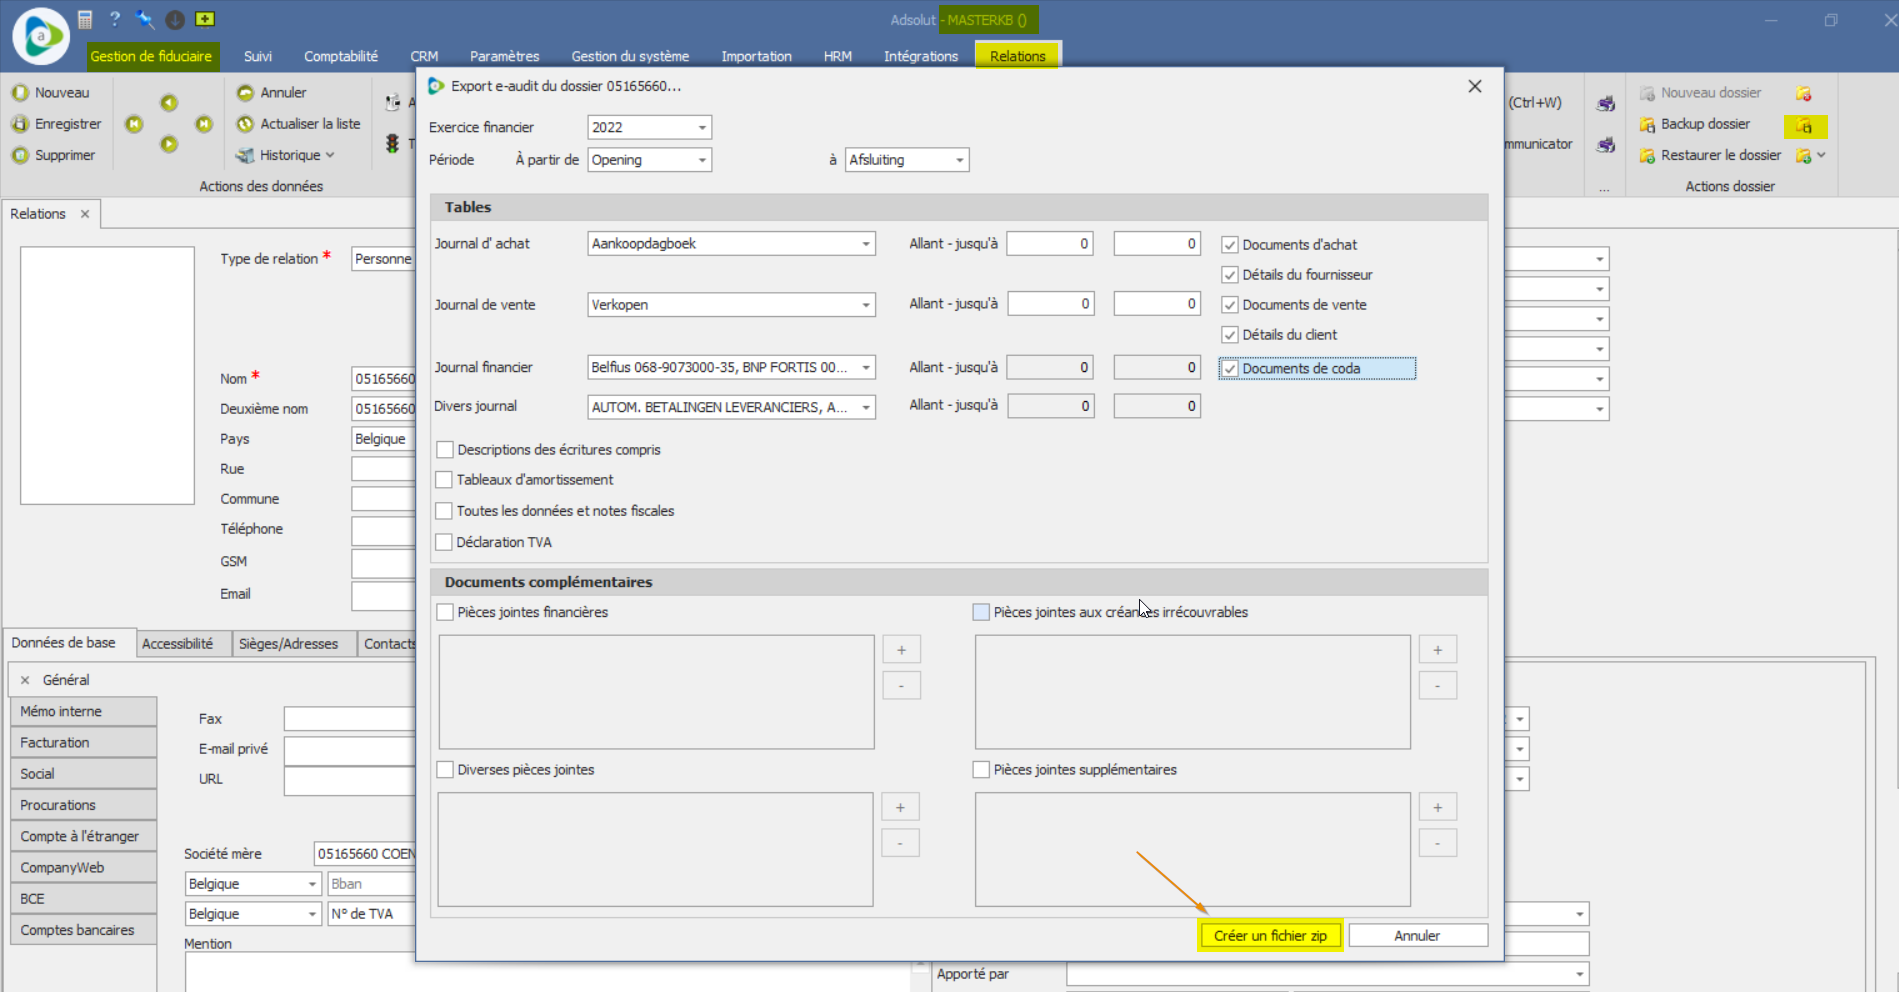Uncheck Détails du fournisseur checkbox
Viewport: 1899px width, 992px height.
click(x=1230, y=274)
